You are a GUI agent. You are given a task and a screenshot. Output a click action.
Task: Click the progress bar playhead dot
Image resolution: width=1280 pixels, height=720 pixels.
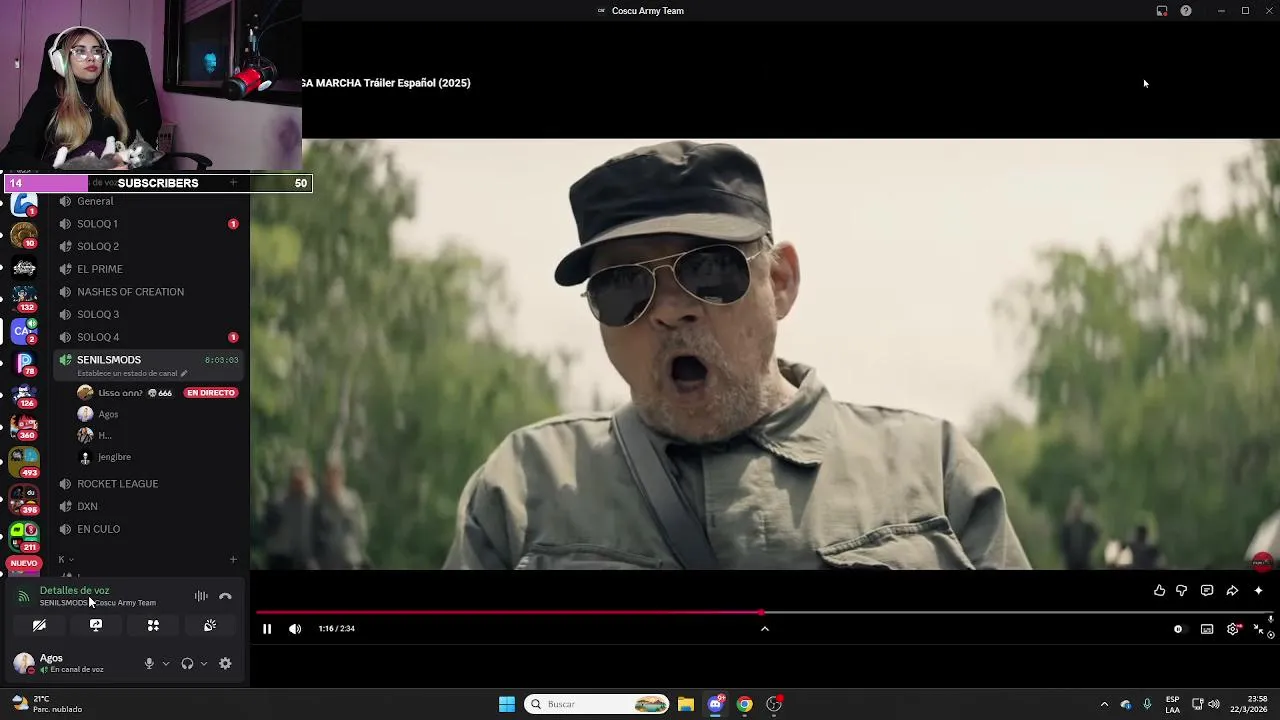[761, 612]
